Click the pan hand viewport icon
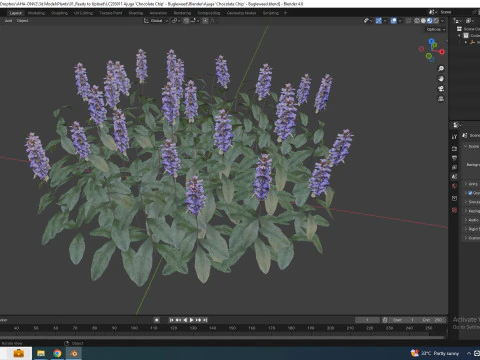Viewport: 480px width, 360px height. [x=441, y=79]
